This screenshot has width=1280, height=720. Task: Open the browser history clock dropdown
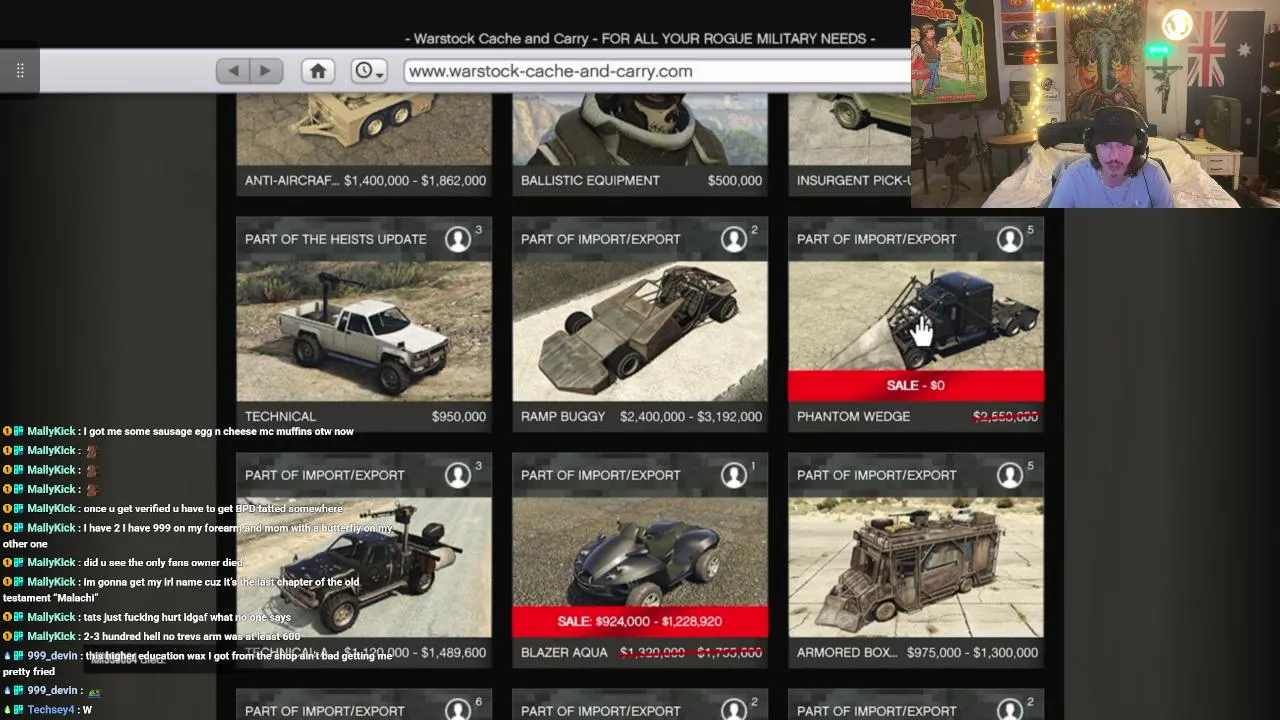point(369,71)
